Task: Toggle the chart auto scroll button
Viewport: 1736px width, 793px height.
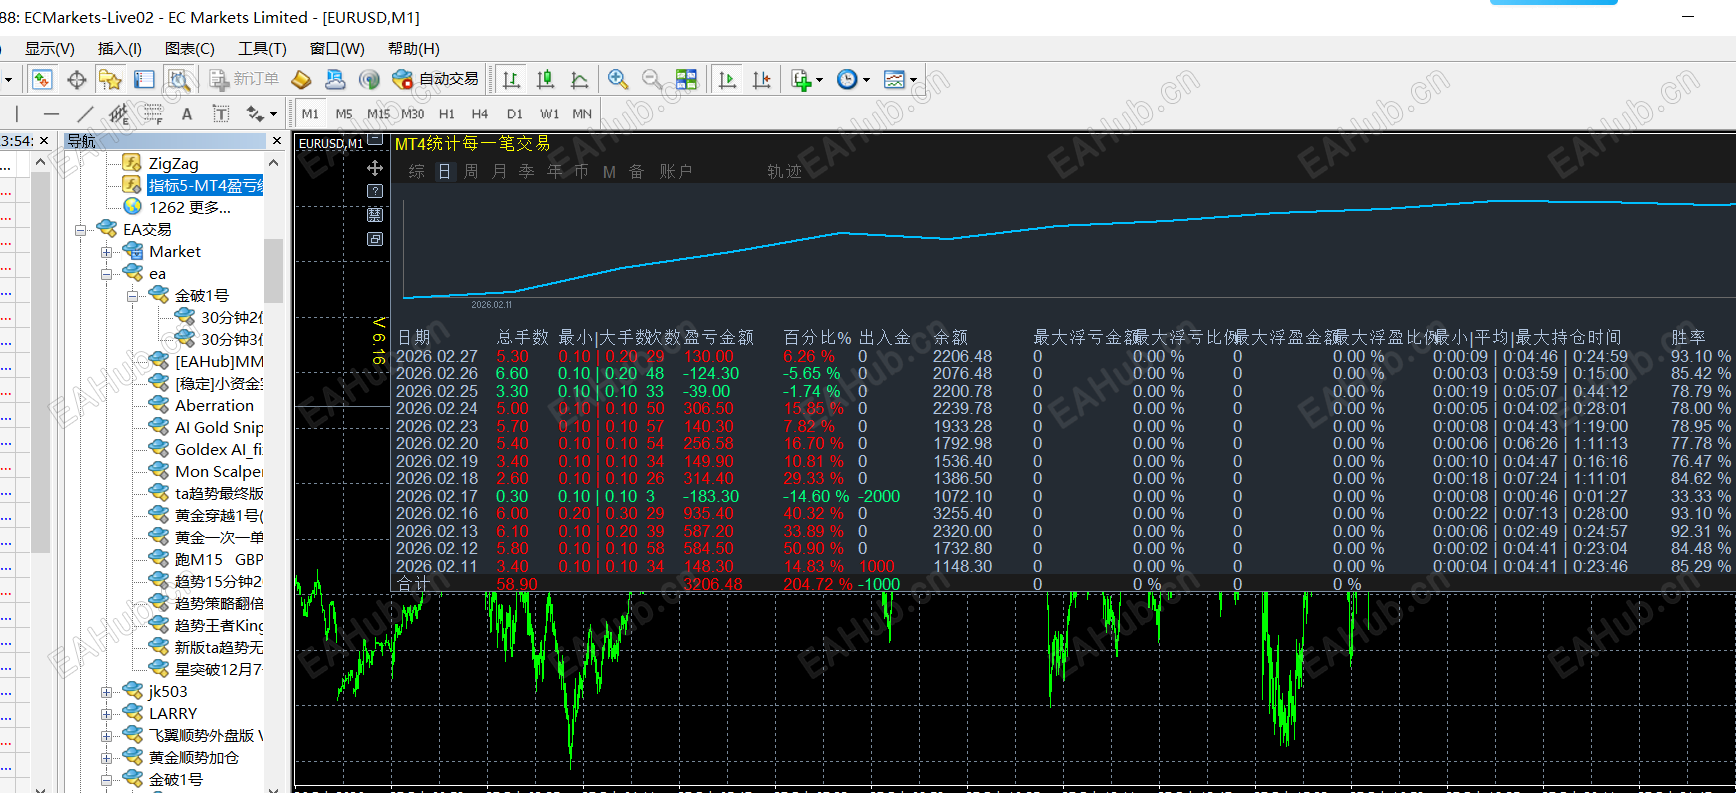Action: tap(727, 79)
